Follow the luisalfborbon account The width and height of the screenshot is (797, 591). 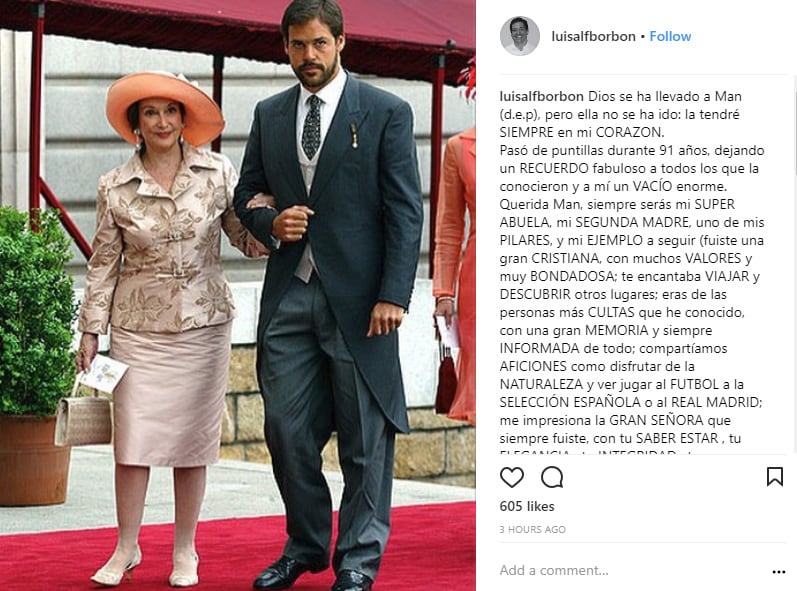pos(670,37)
